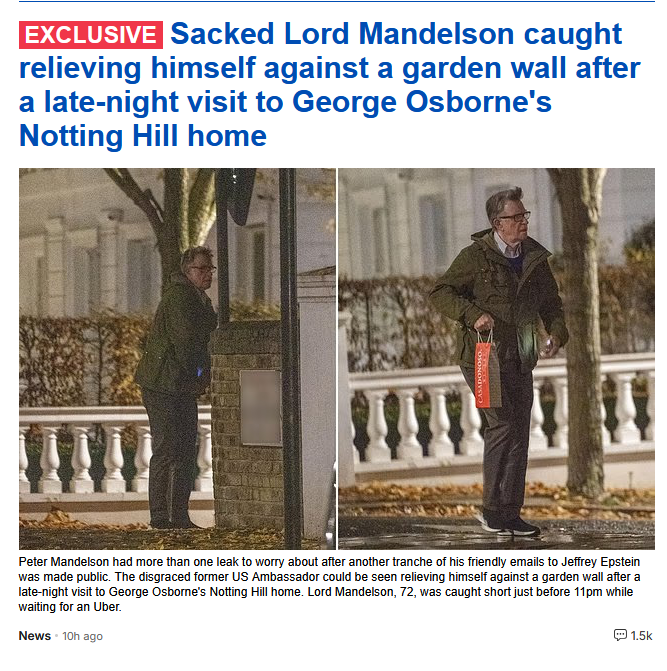Open the comments speech bubble icon
The width and height of the screenshot is (667, 671).
(620, 635)
